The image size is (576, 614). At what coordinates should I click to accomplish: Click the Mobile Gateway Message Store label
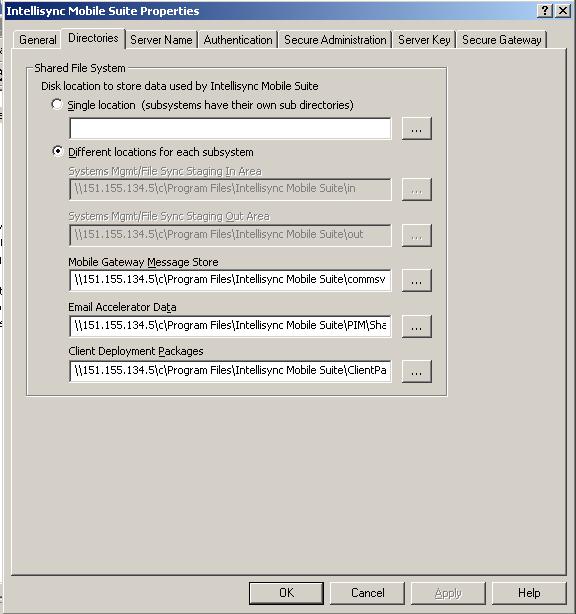(x=143, y=262)
